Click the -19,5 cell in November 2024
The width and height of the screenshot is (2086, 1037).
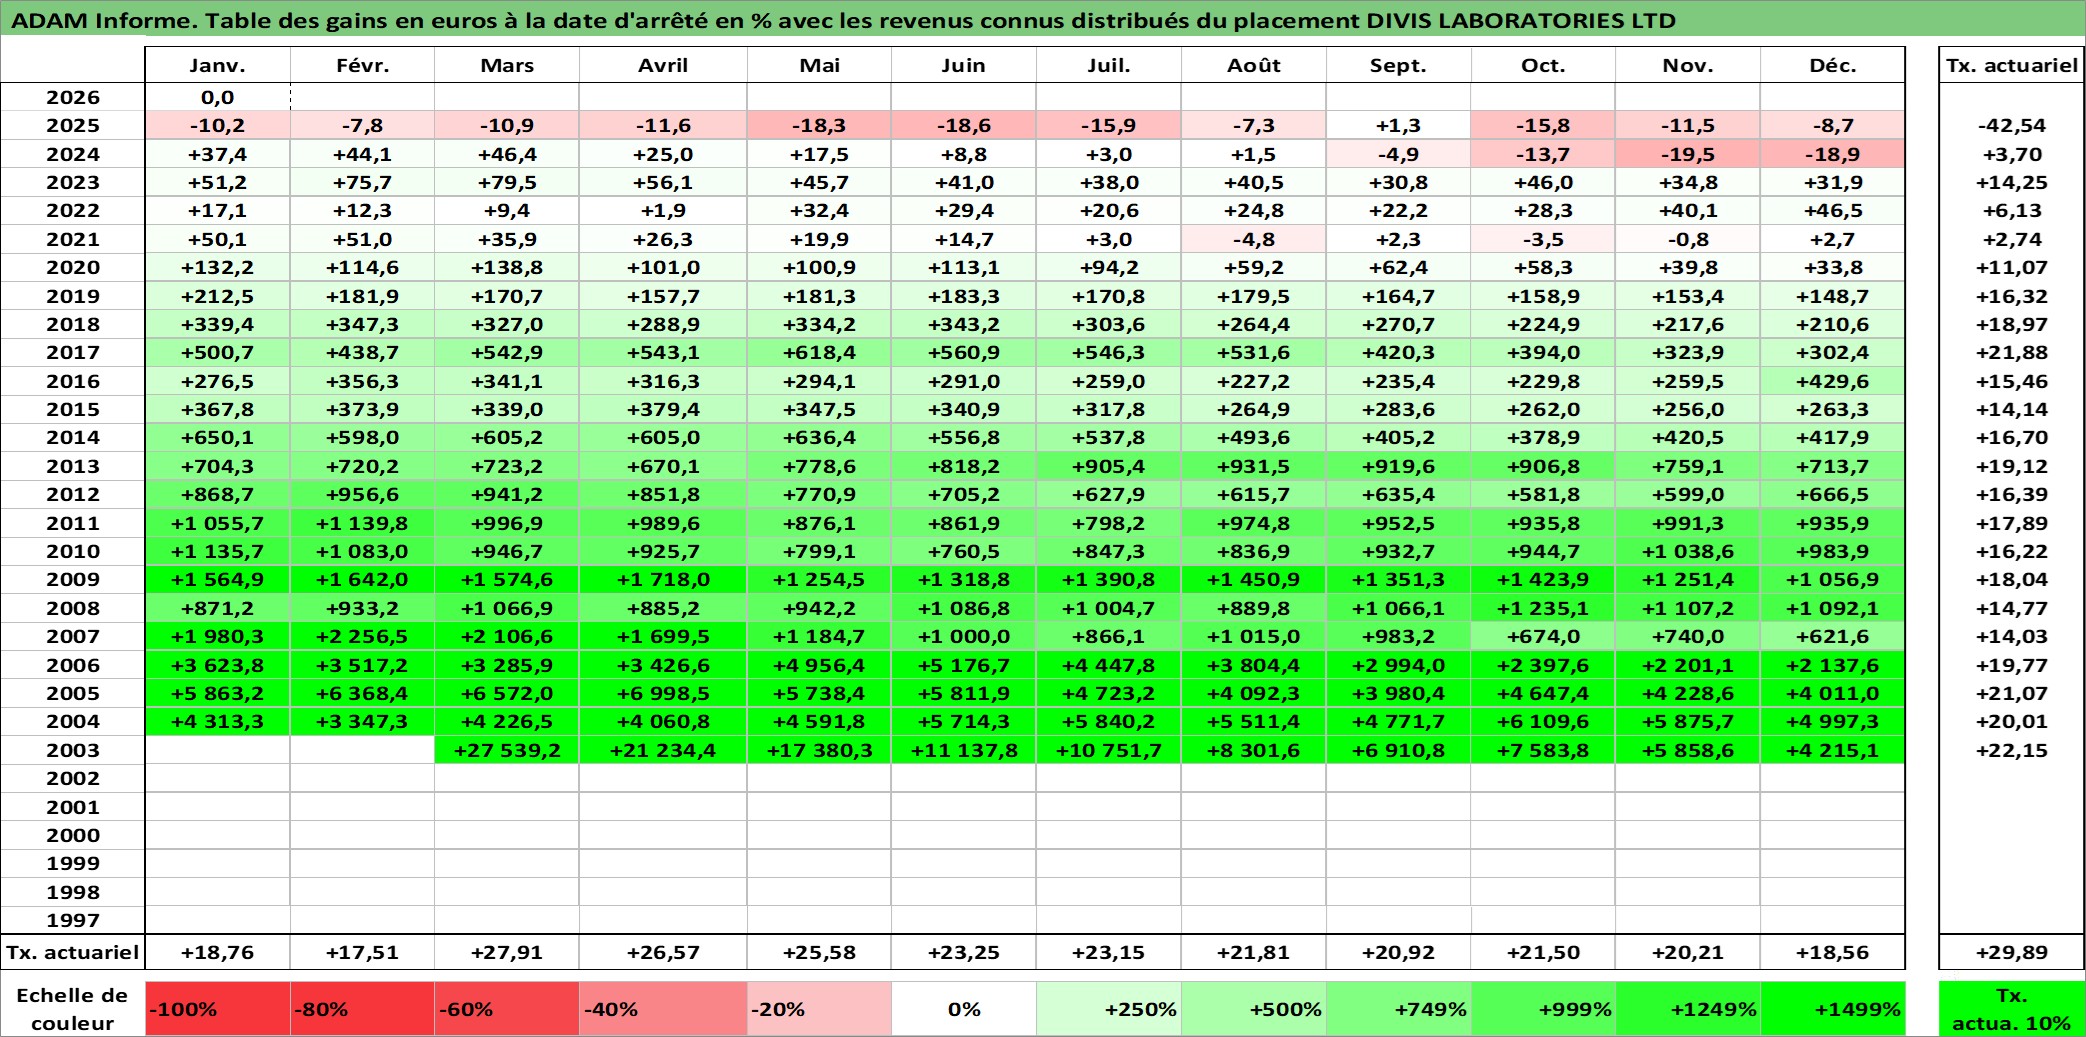tap(1688, 154)
